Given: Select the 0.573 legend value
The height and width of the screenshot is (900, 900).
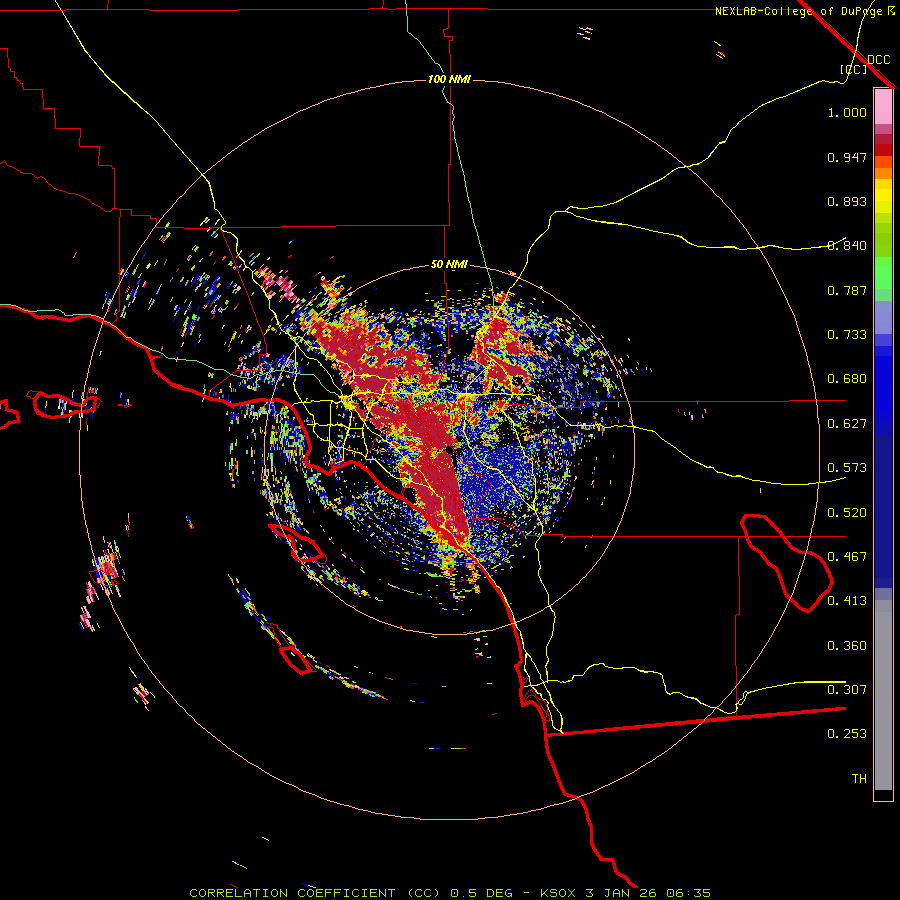Looking at the screenshot, I should [847, 468].
